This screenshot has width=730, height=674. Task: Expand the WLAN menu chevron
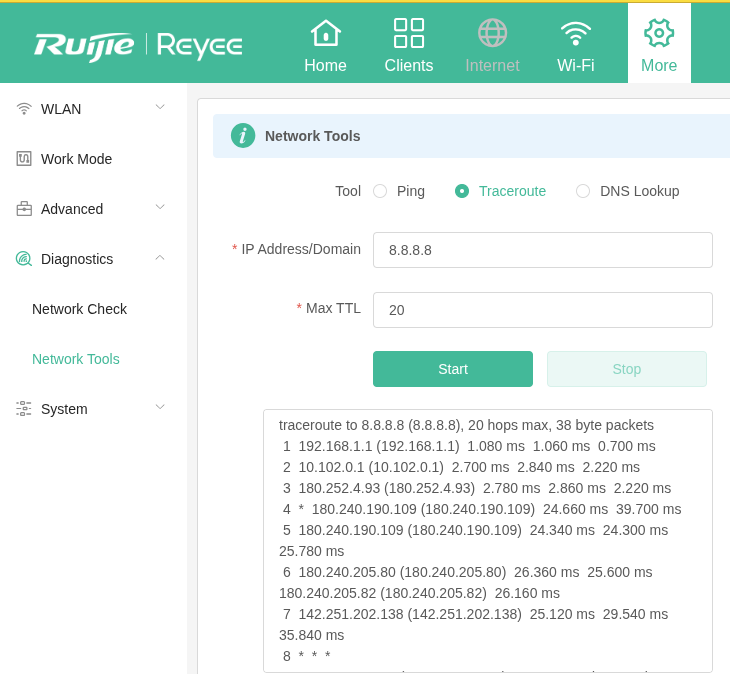[160, 107]
